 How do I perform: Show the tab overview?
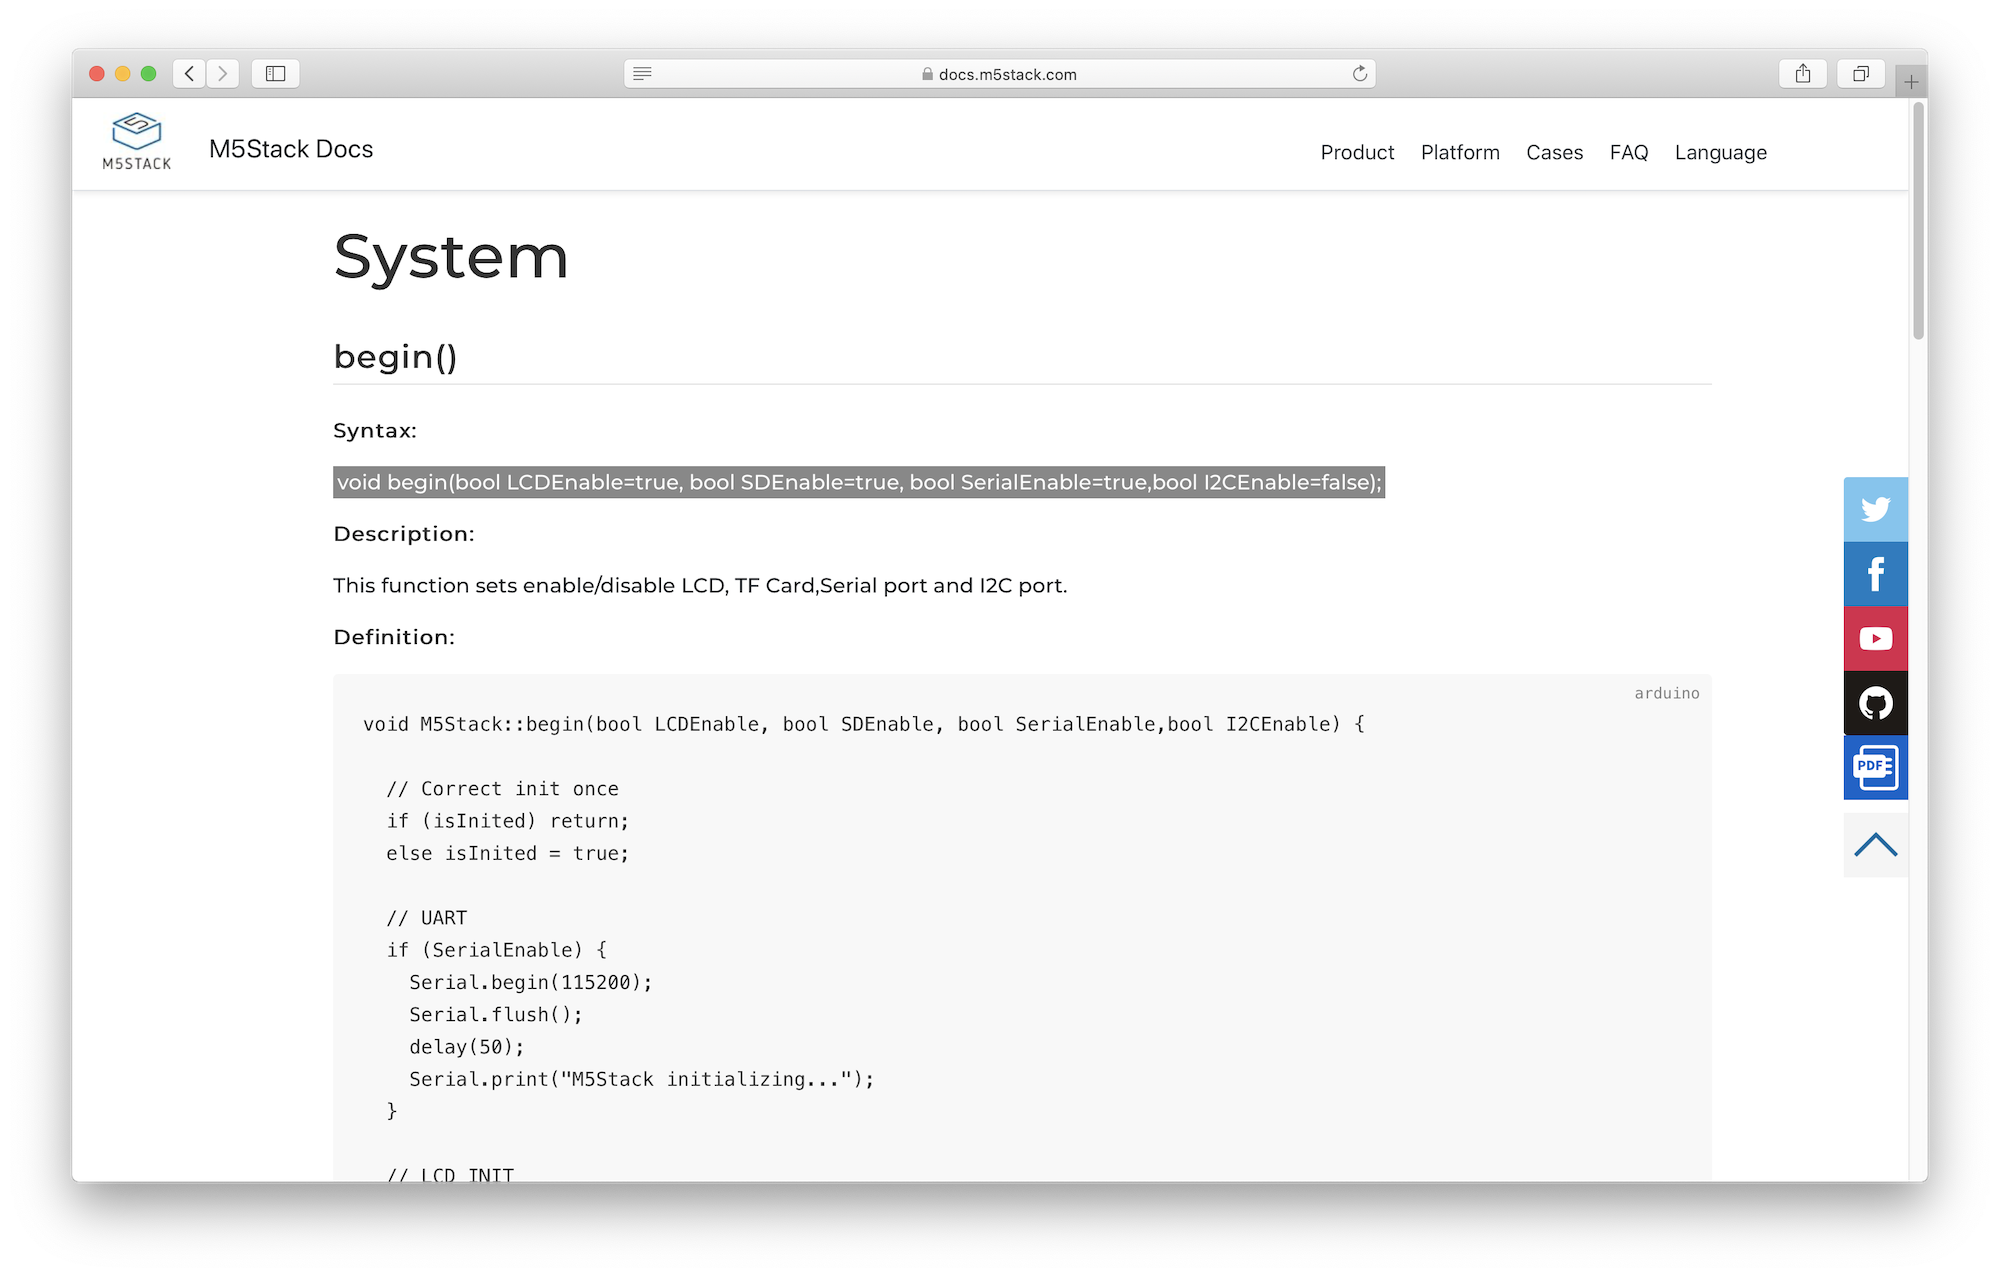point(1860,74)
